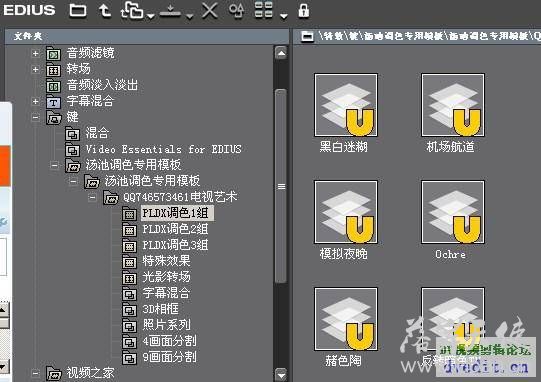This screenshot has height=382, width=541.
Task: Click the icon beside 光影转场
Action: coord(129,278)
